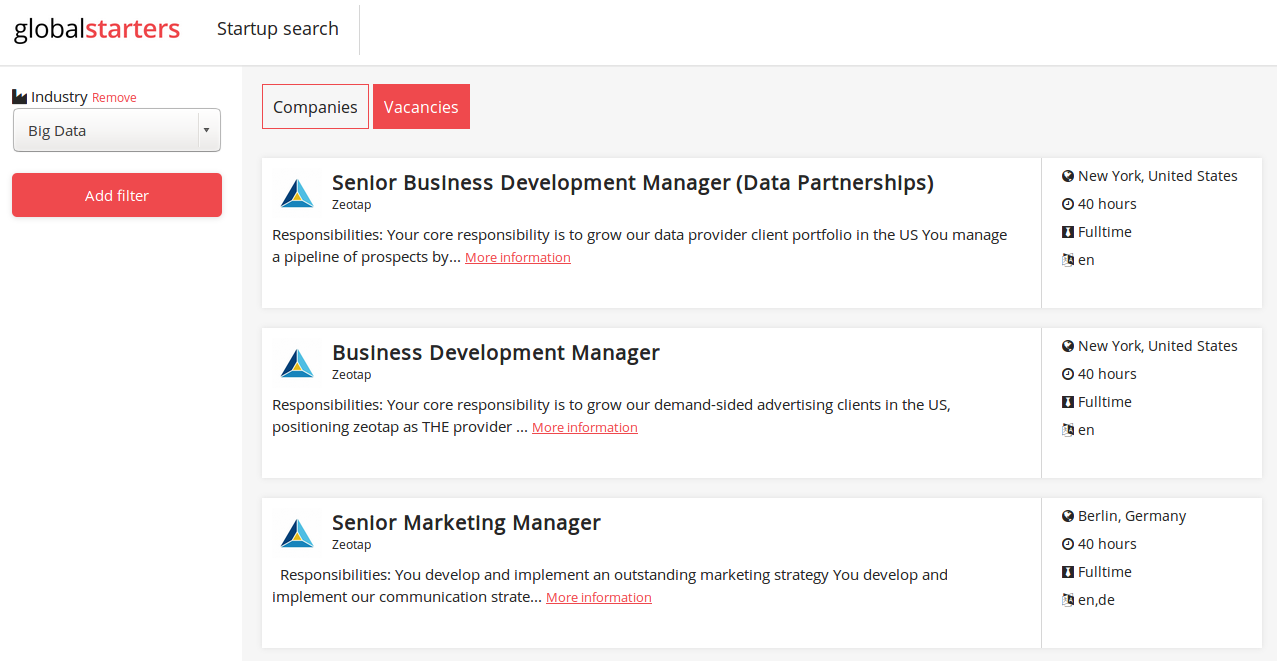Click globe icon beside Berlin, Germany
The image size is (1277, 661).
pyautogui.click(x=1068, y=516)
